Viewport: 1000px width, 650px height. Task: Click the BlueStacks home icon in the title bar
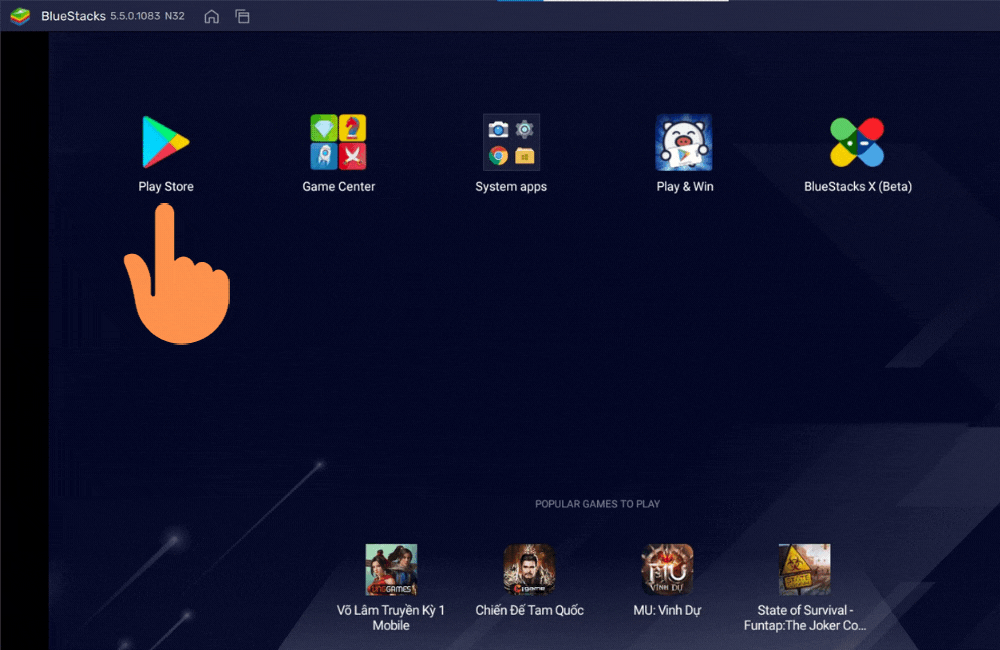[x=211, y=17]
